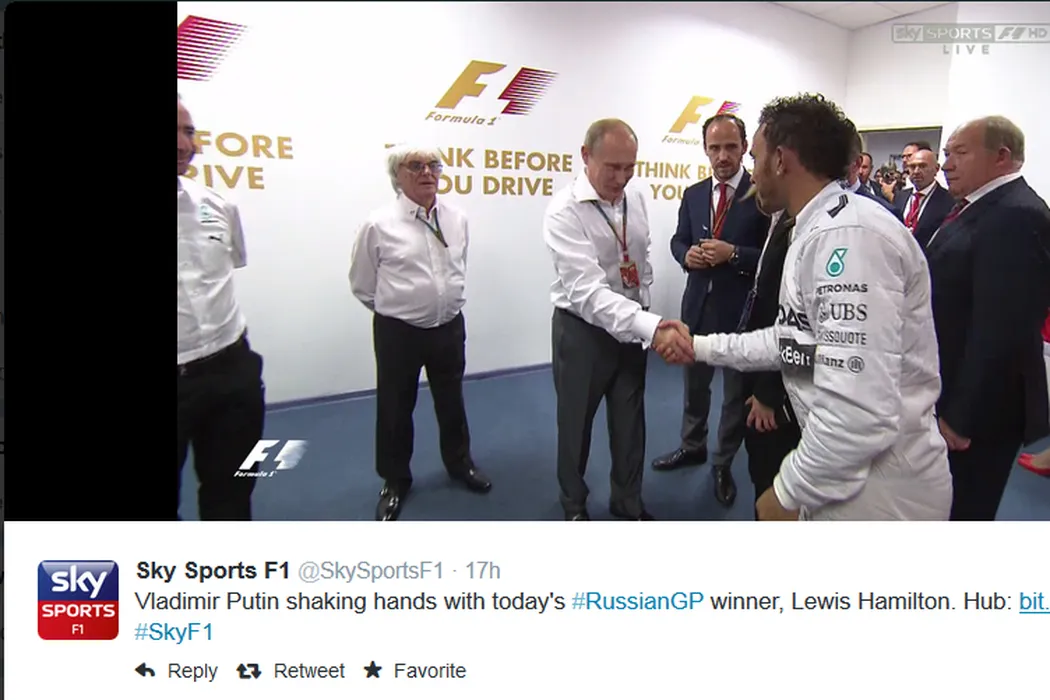Screen dimensions: 1050x700
Task: Follow the #SkyF1 hashtag
Action: pos(174,632)
